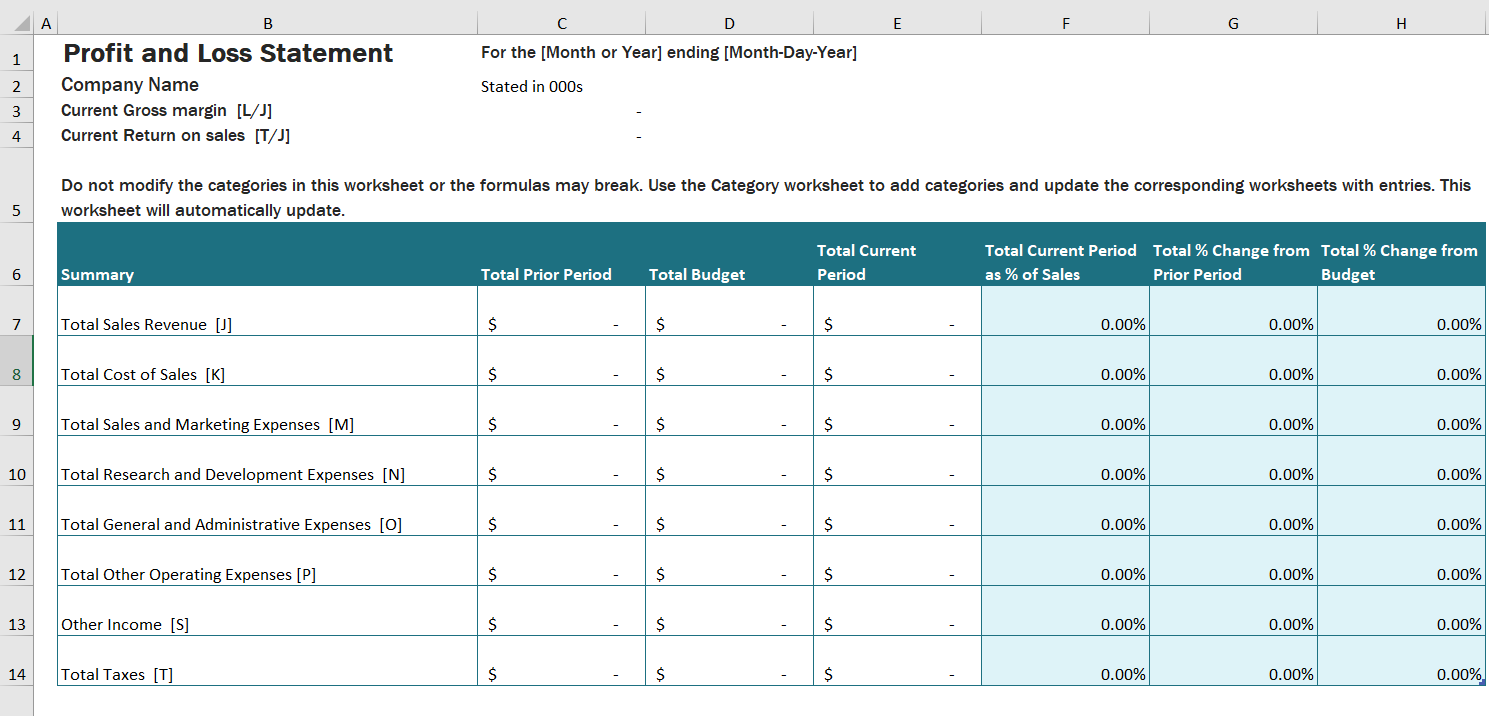The image size is (1489, 716).
Task: Select column B header
Action: (268, 23)
